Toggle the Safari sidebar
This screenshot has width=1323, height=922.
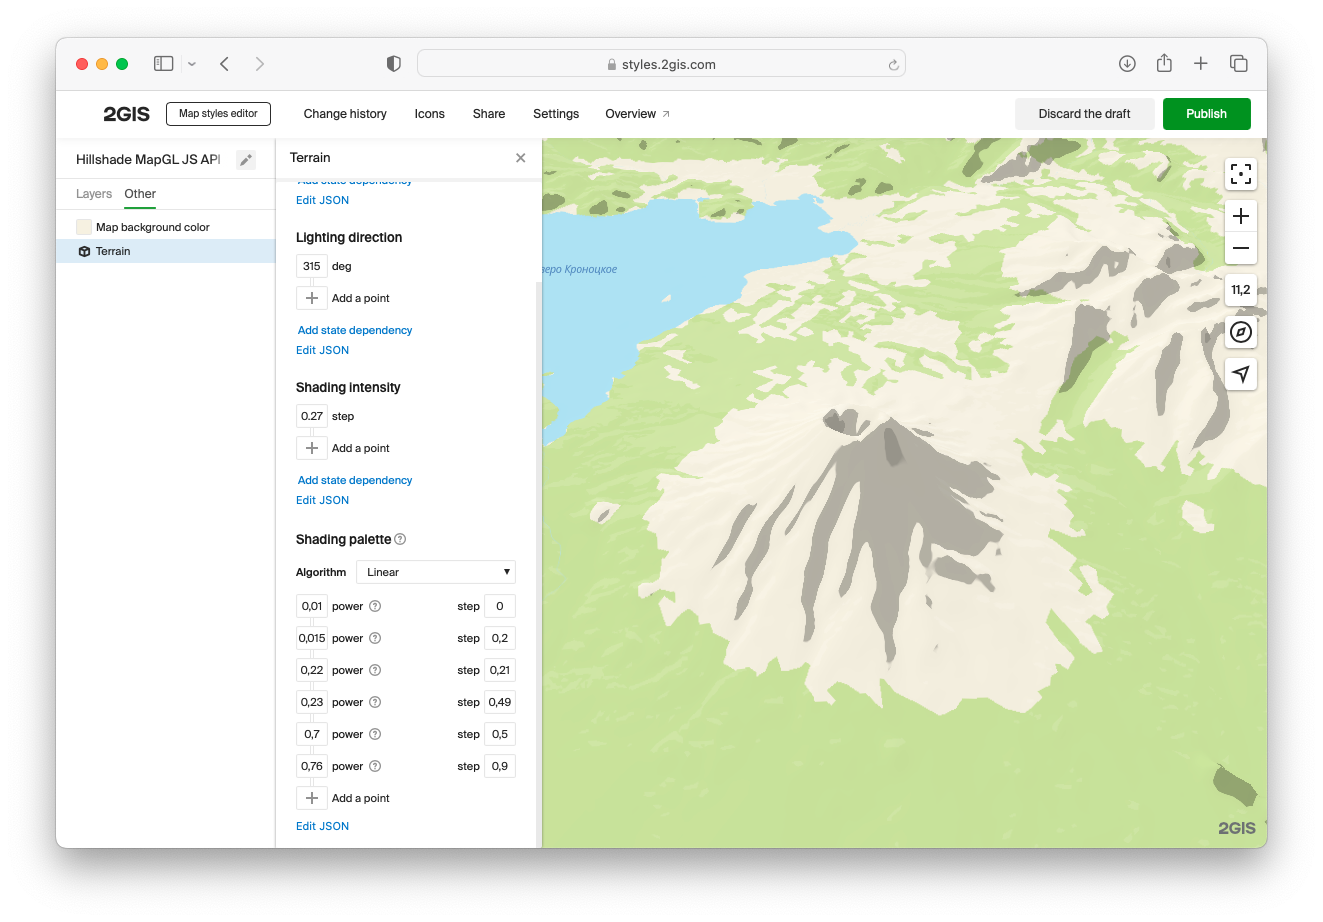(x=164, y=64)
